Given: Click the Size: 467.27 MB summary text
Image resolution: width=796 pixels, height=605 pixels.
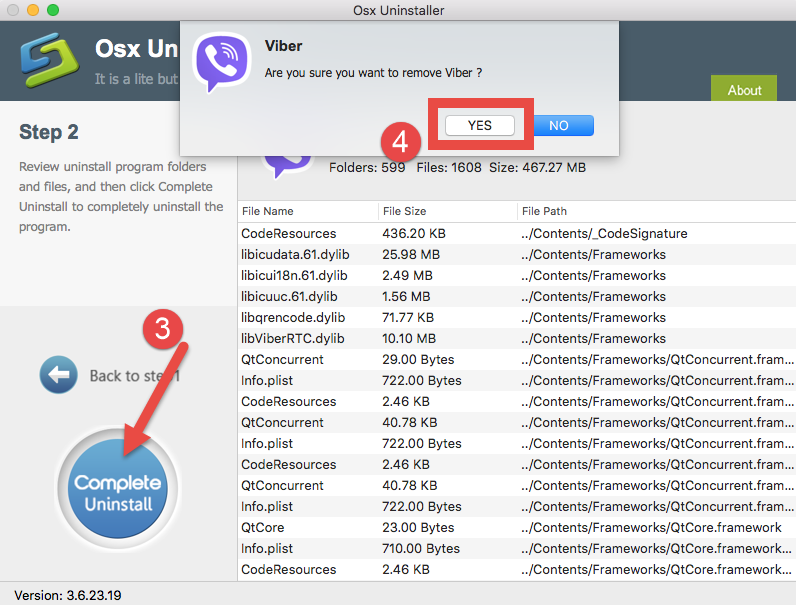Looking at the screenshot, I should point(538,167).
